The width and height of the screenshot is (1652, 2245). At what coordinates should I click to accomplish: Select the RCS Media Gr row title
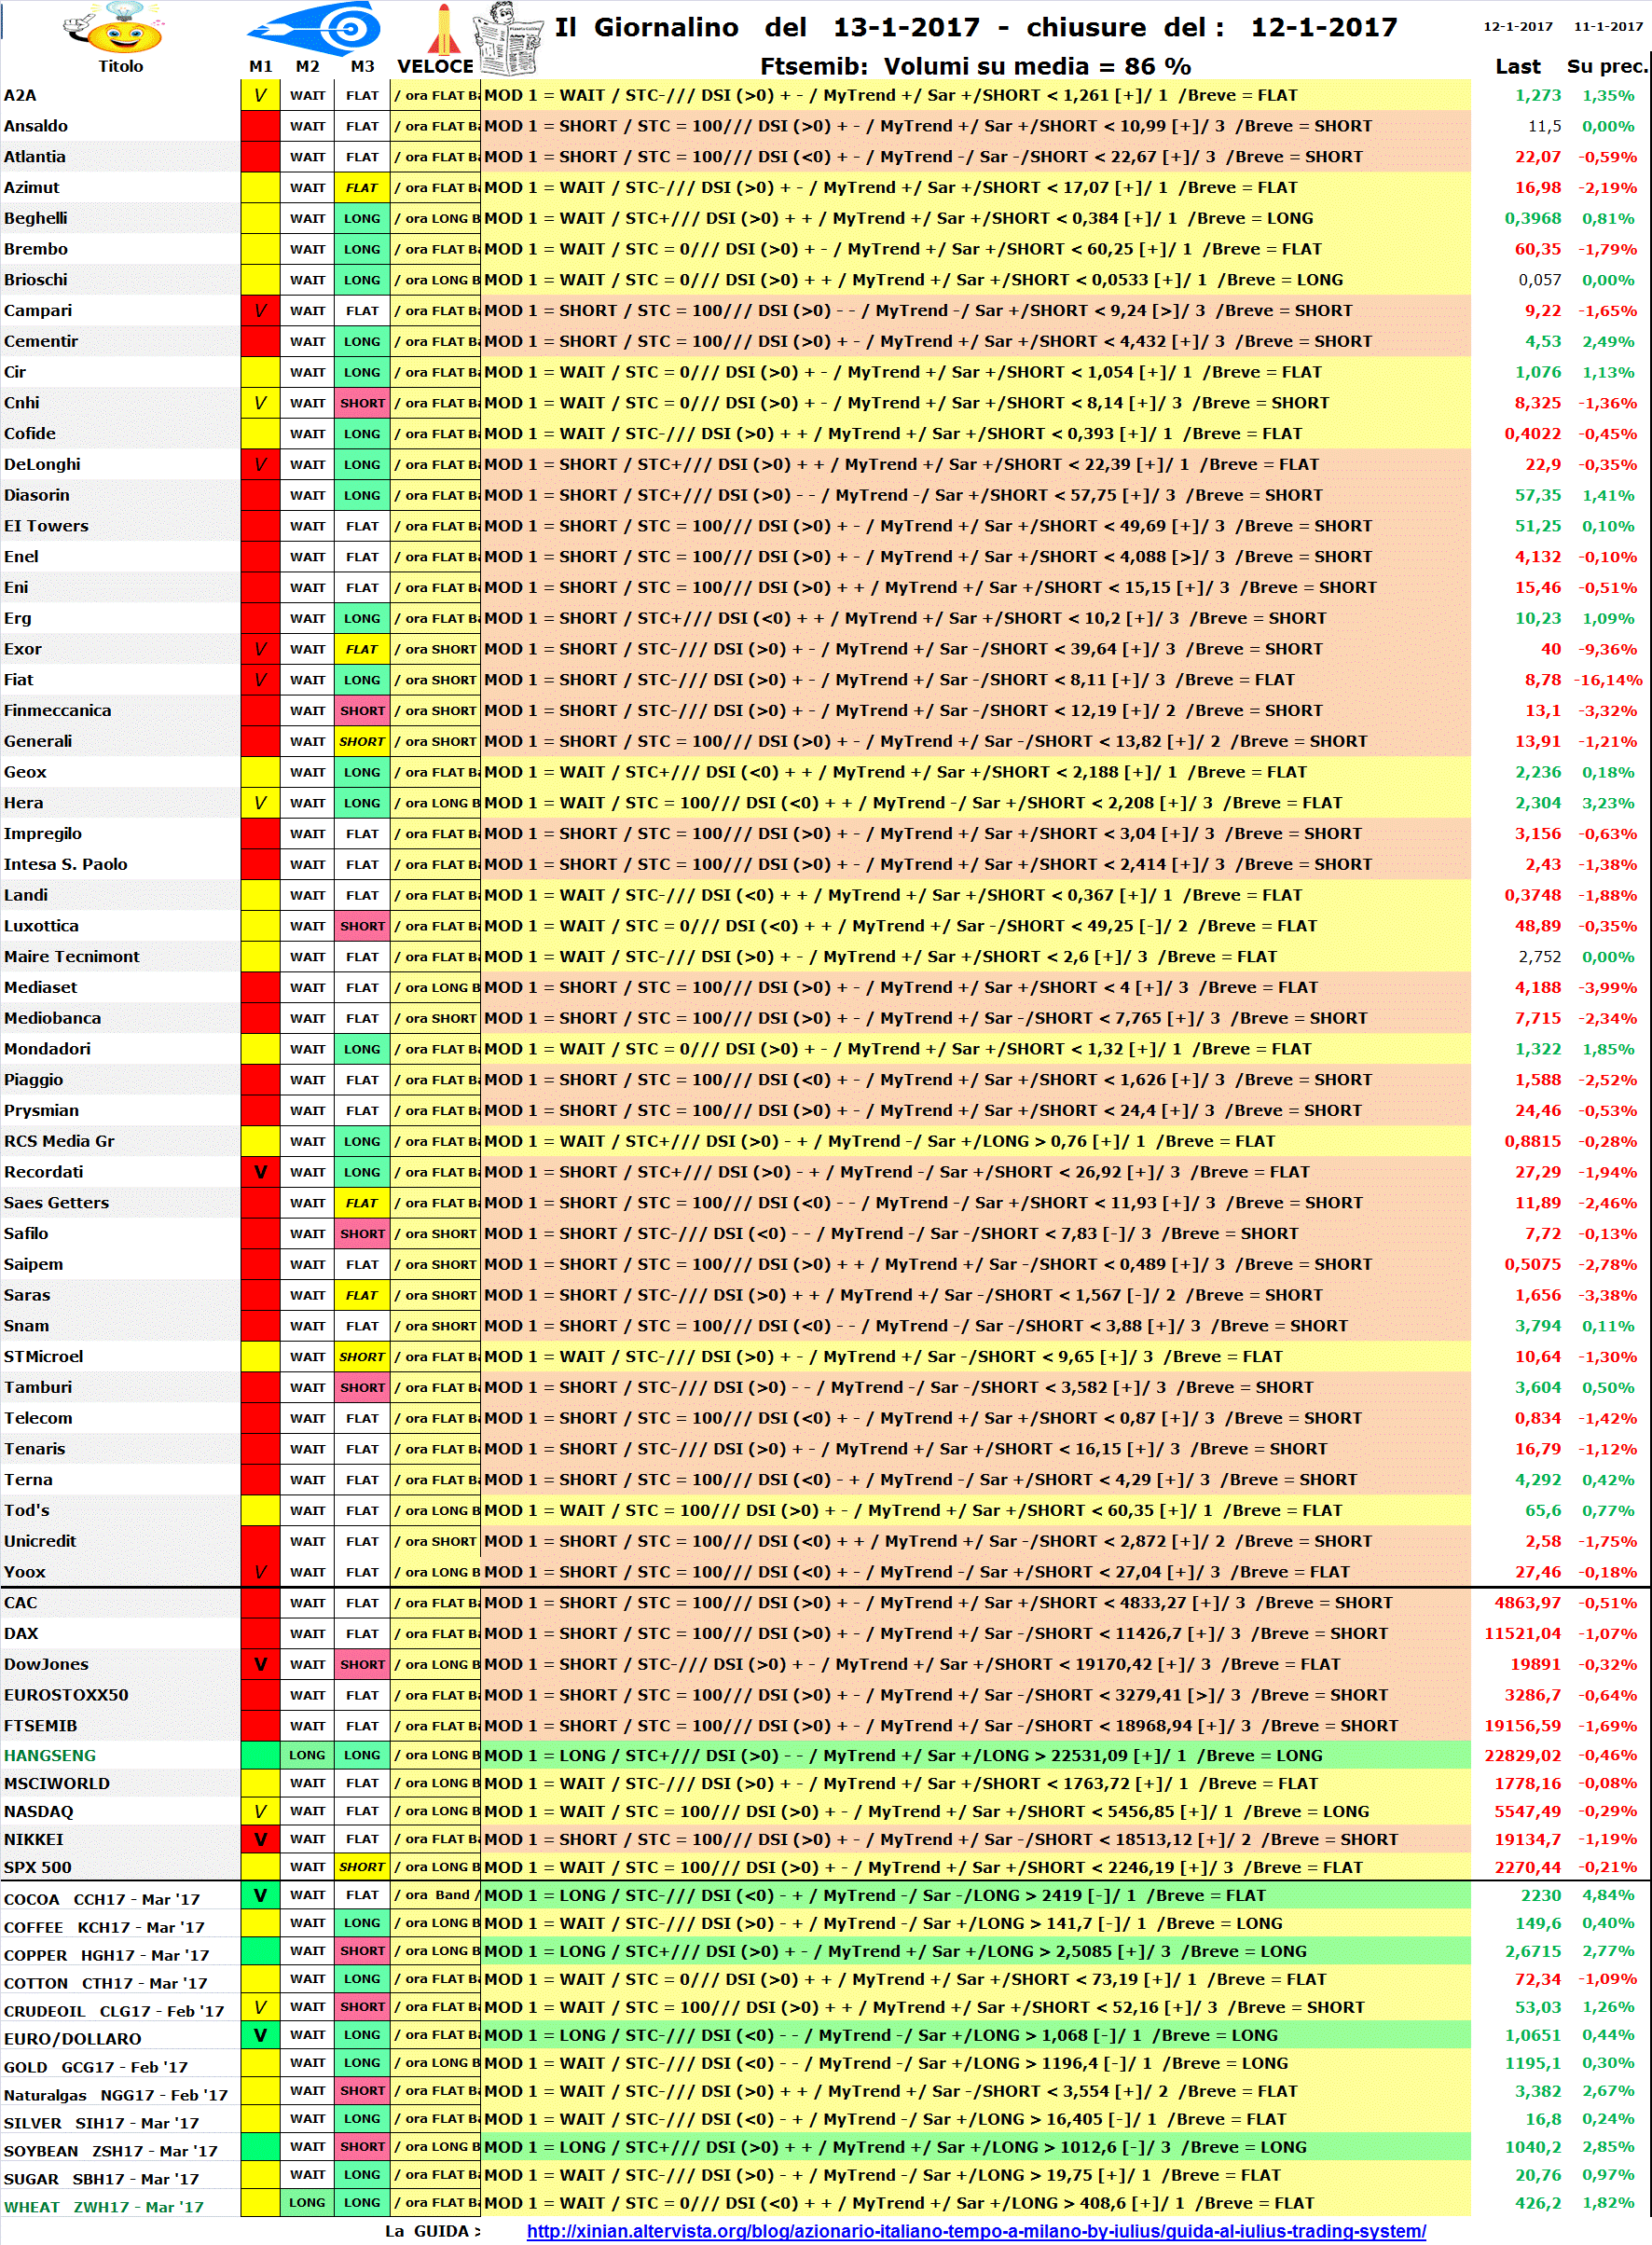click(59, 1142)
